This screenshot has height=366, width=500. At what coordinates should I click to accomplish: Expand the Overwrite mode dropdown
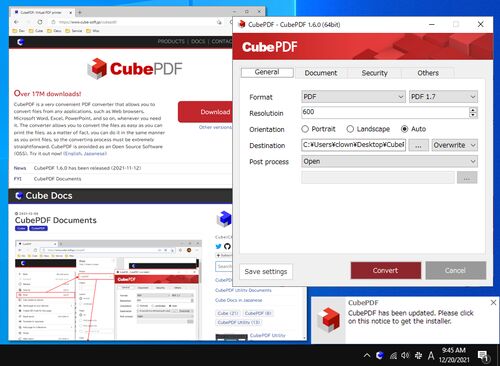pyautogui.click(x=455, y=145)
